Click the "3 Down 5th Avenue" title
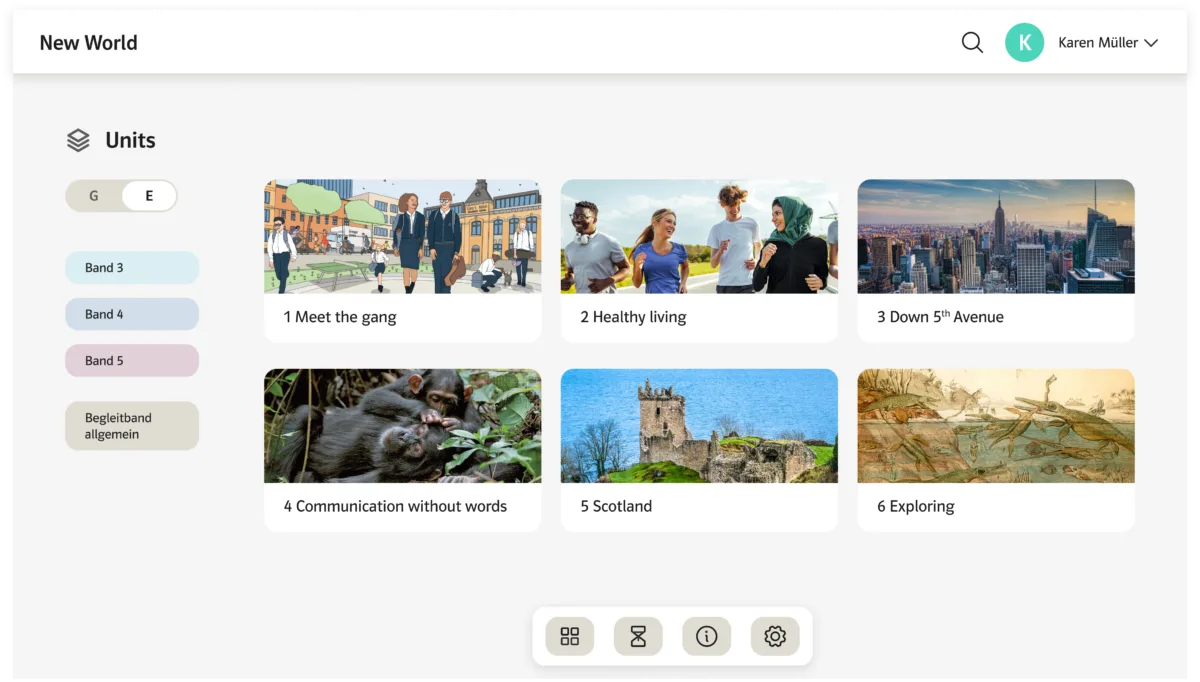The height and width of the screenshot is (682, 1200). click(940, 317)
